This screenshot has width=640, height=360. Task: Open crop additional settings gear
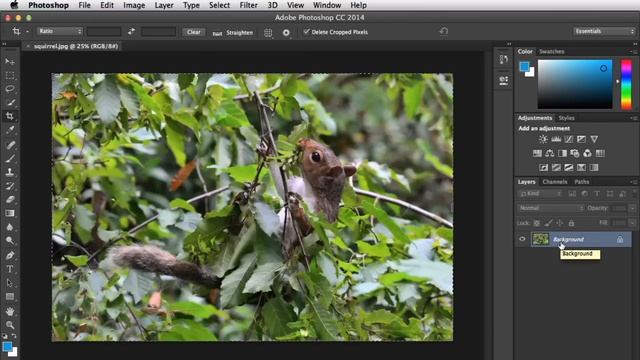[286, 33]
